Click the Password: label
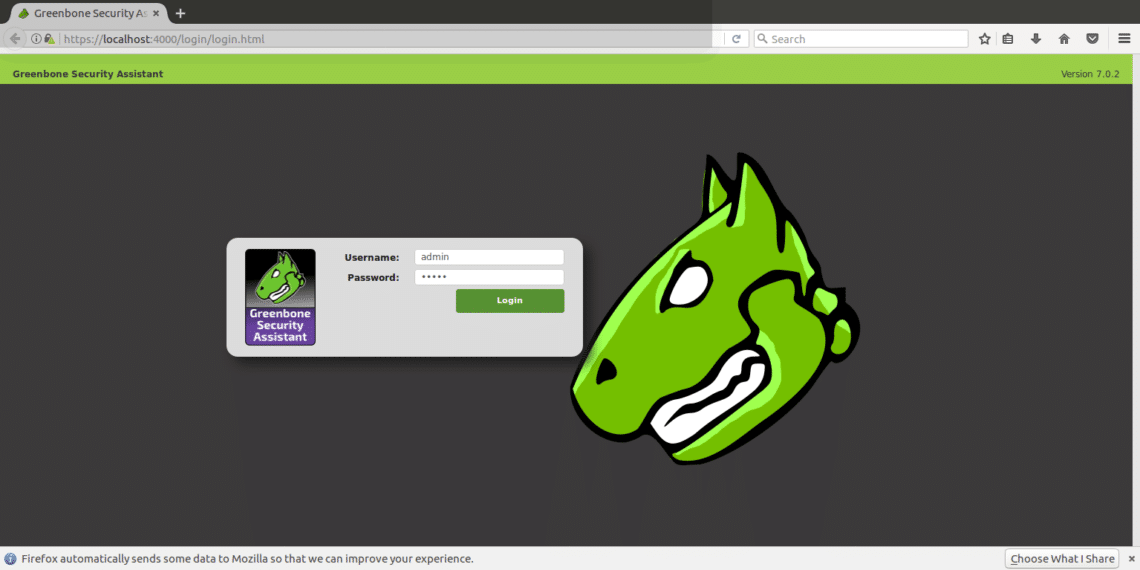The width and height of the screenshot is (1140, 570). point(373,278)
